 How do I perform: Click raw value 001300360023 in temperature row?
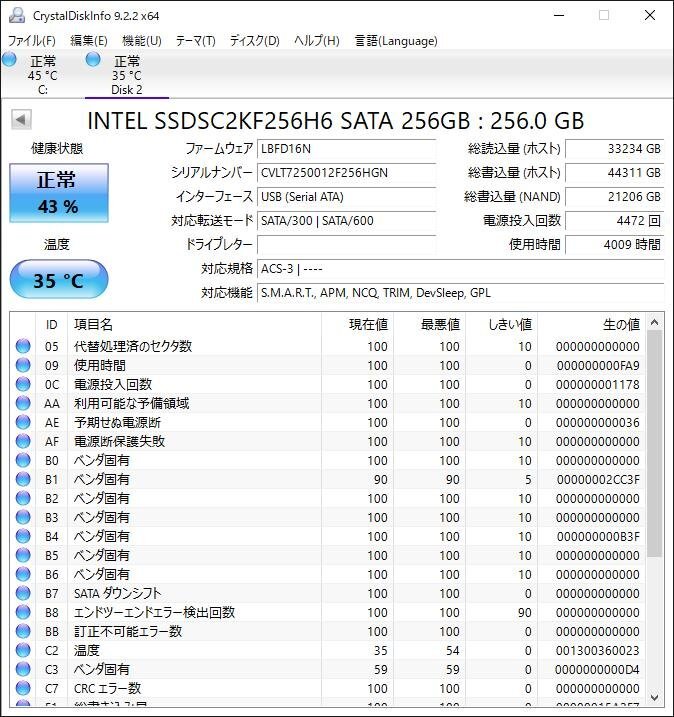[598, 650]
